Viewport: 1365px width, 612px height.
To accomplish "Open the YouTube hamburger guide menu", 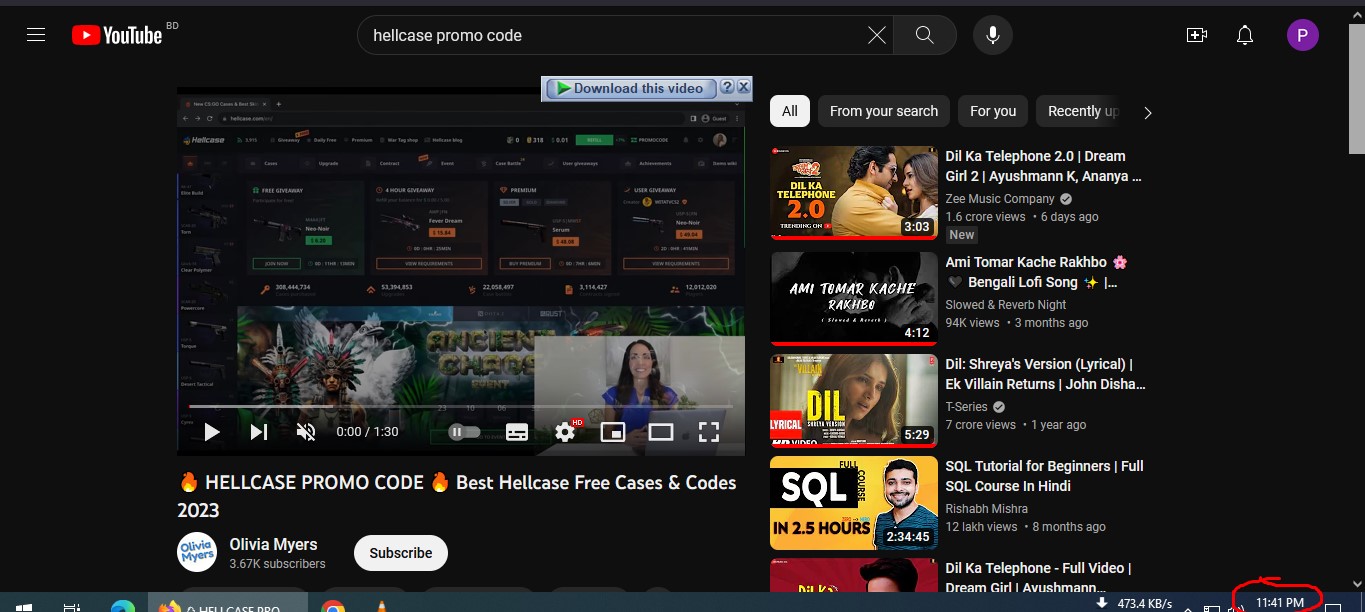I will tap(36, 35).
